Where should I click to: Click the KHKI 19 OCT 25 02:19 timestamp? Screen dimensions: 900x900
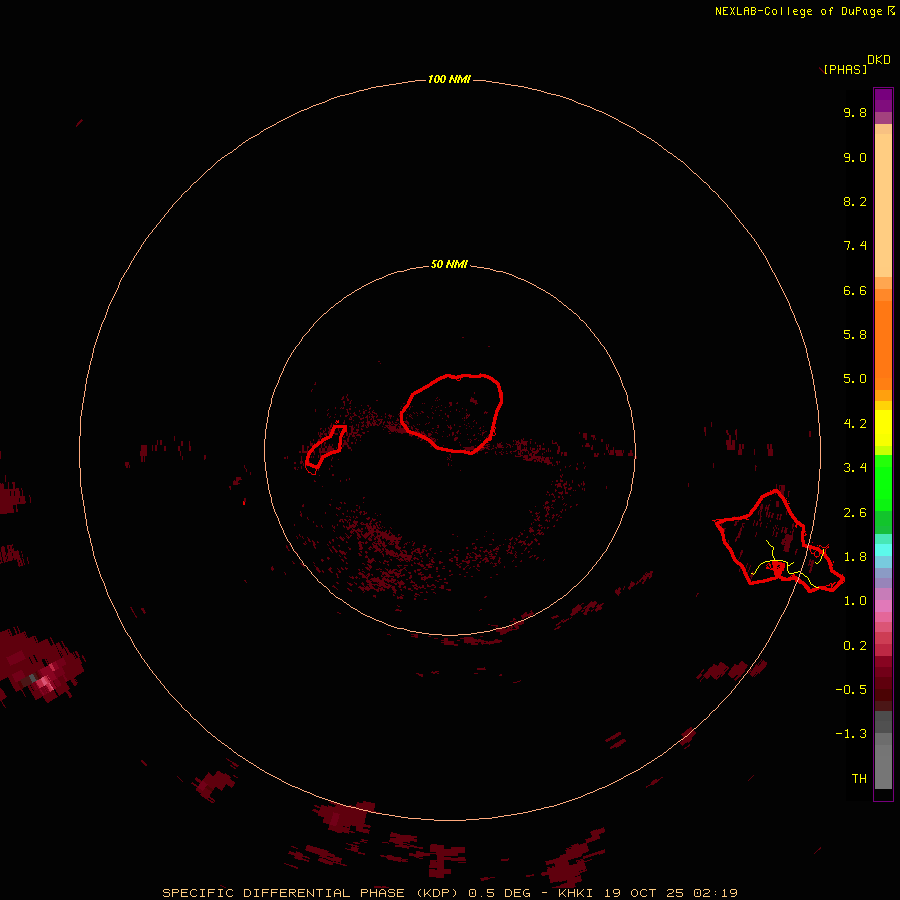click(647, 893)
